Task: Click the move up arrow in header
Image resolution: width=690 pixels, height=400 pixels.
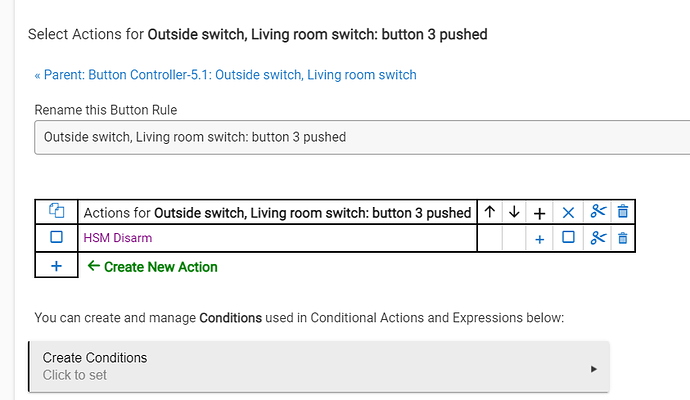Action: pos(489,212)
